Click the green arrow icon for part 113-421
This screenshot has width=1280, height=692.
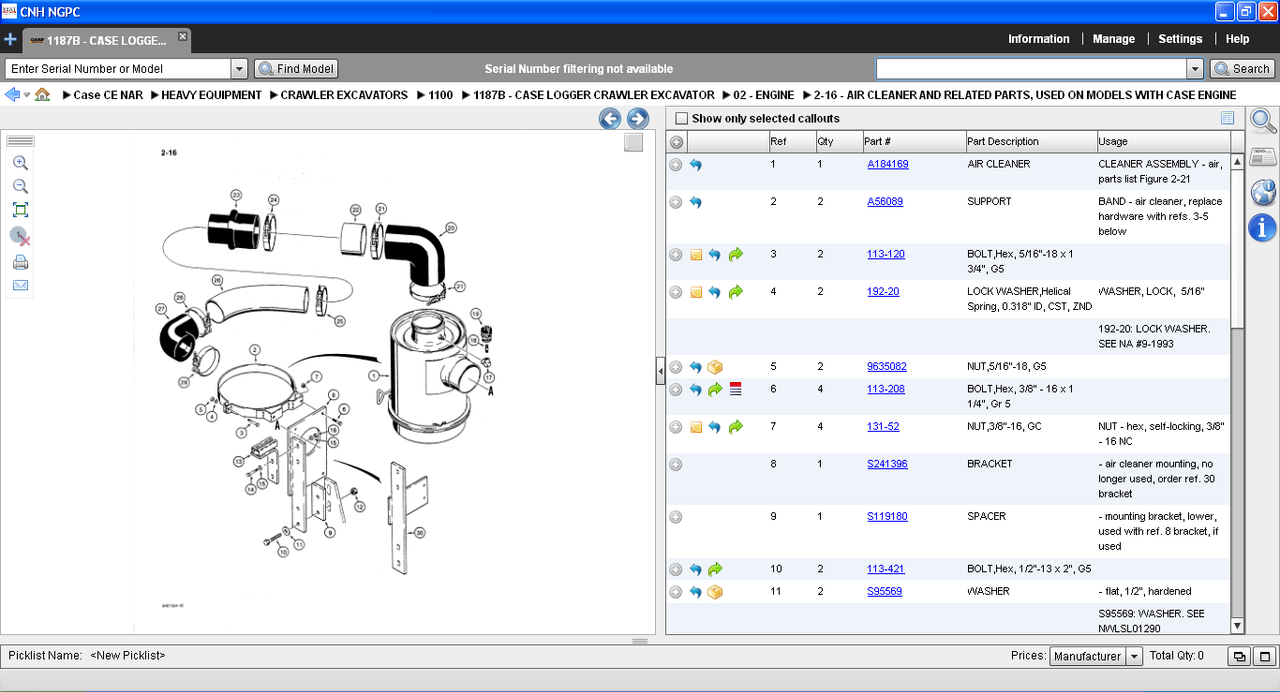(x=715, y=569)
